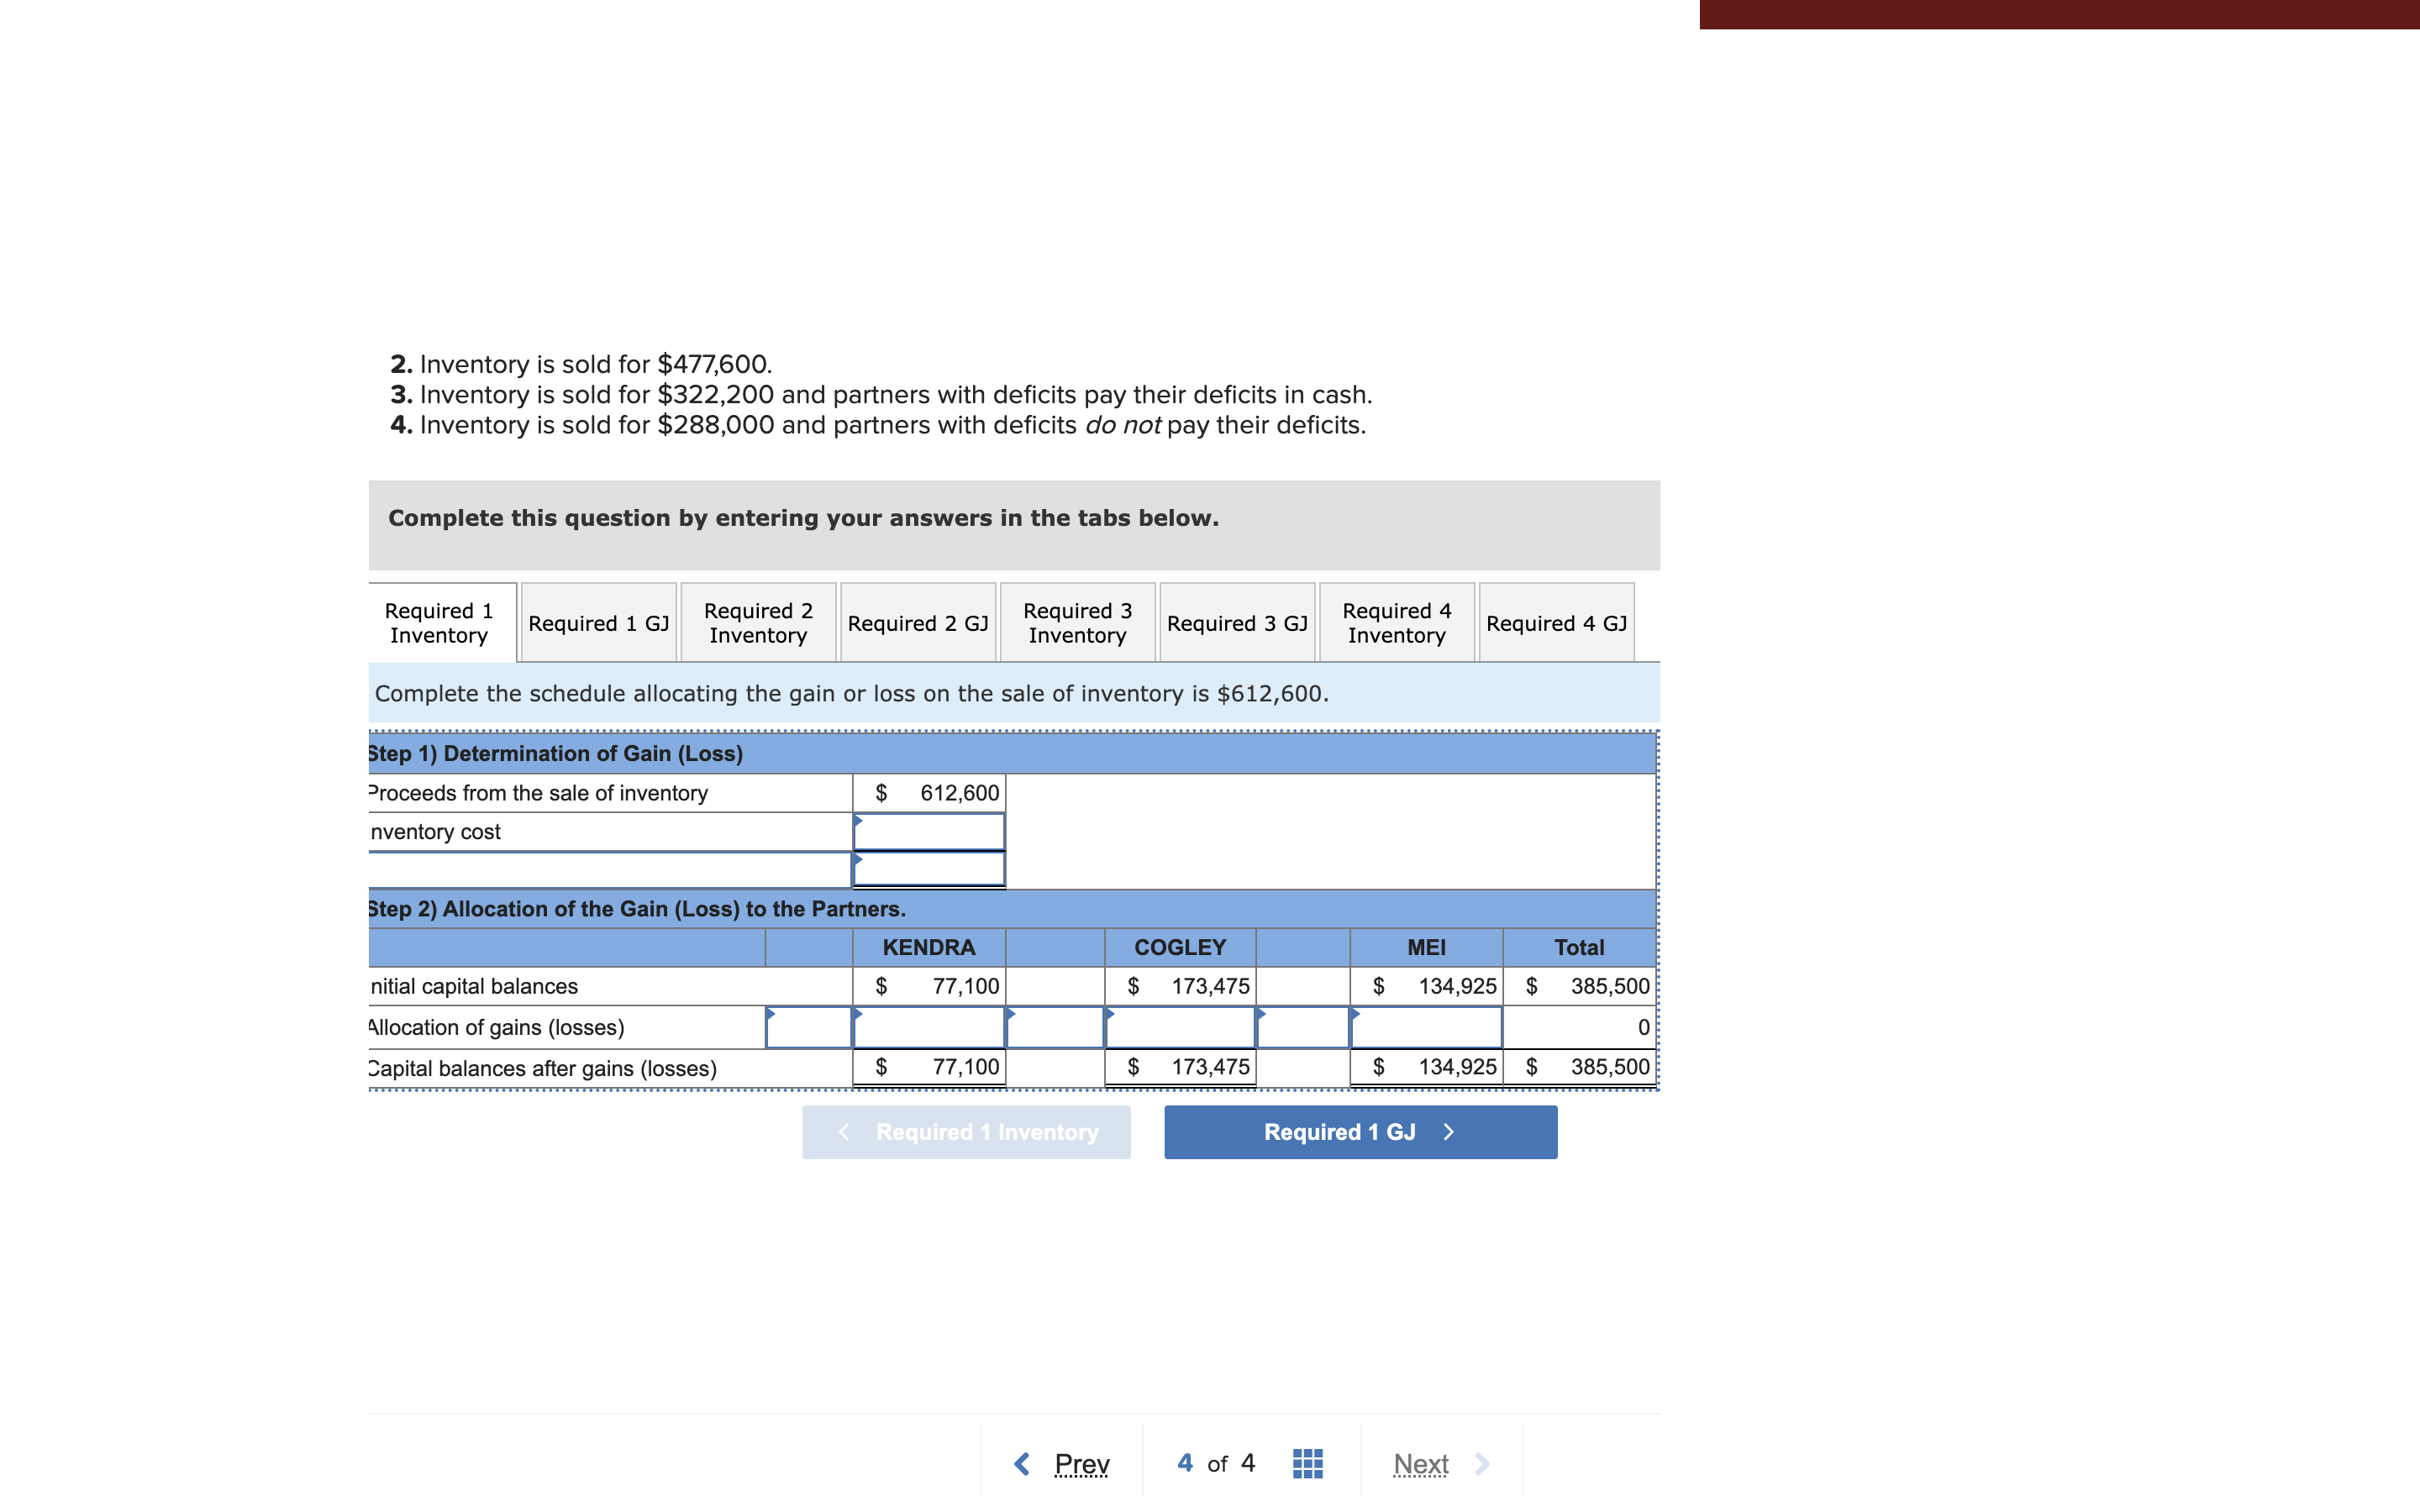The image size is (2420, 1512).
Task: Go to Required 3 Inventory tab
Action: (1077, 623)
